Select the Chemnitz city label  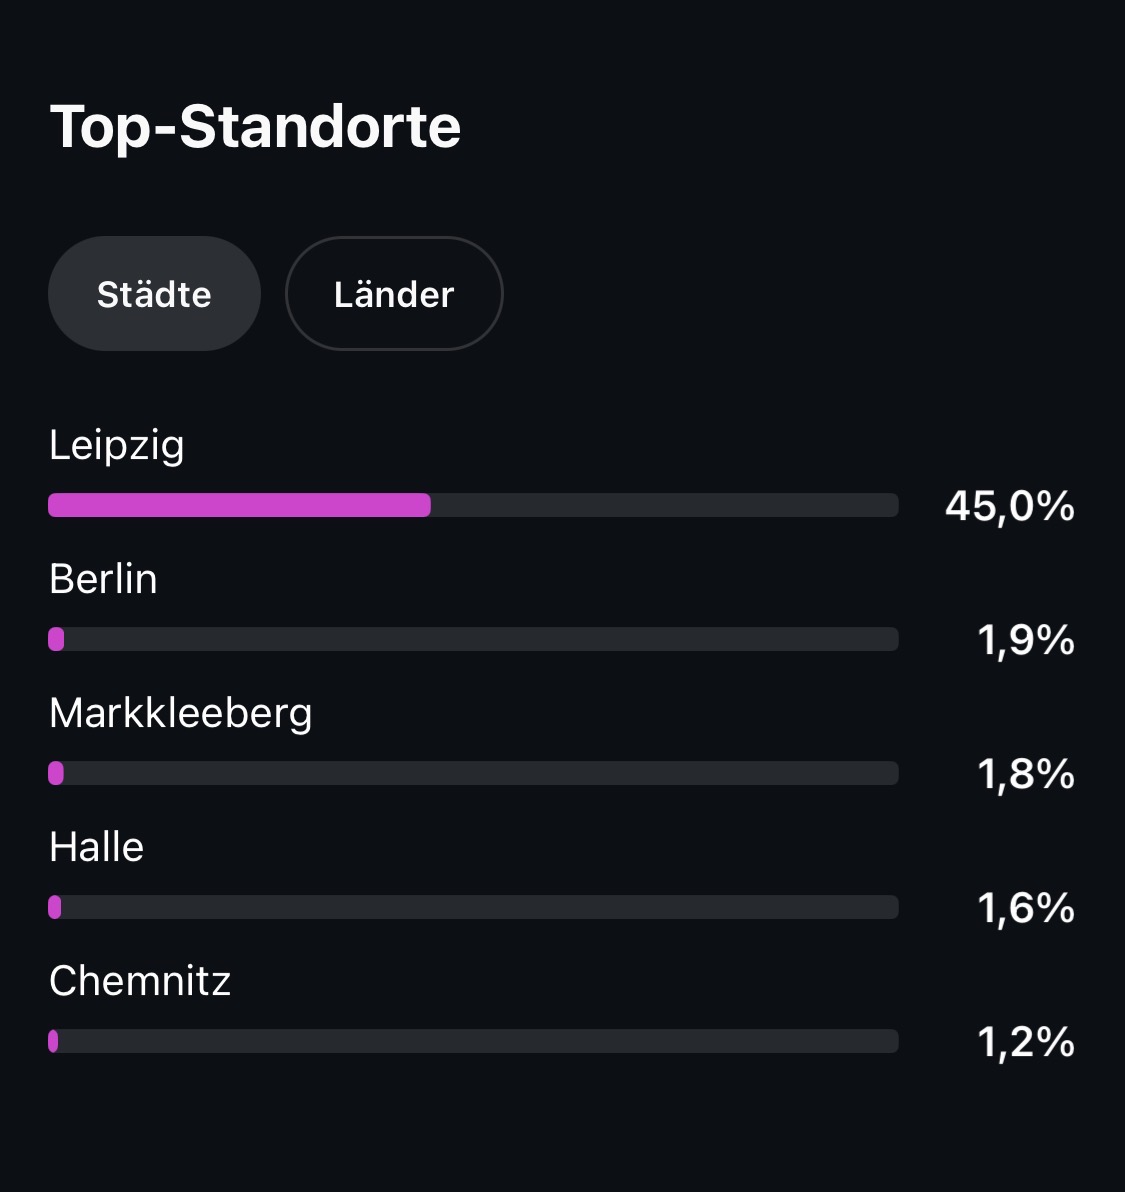tap(140, 981)
